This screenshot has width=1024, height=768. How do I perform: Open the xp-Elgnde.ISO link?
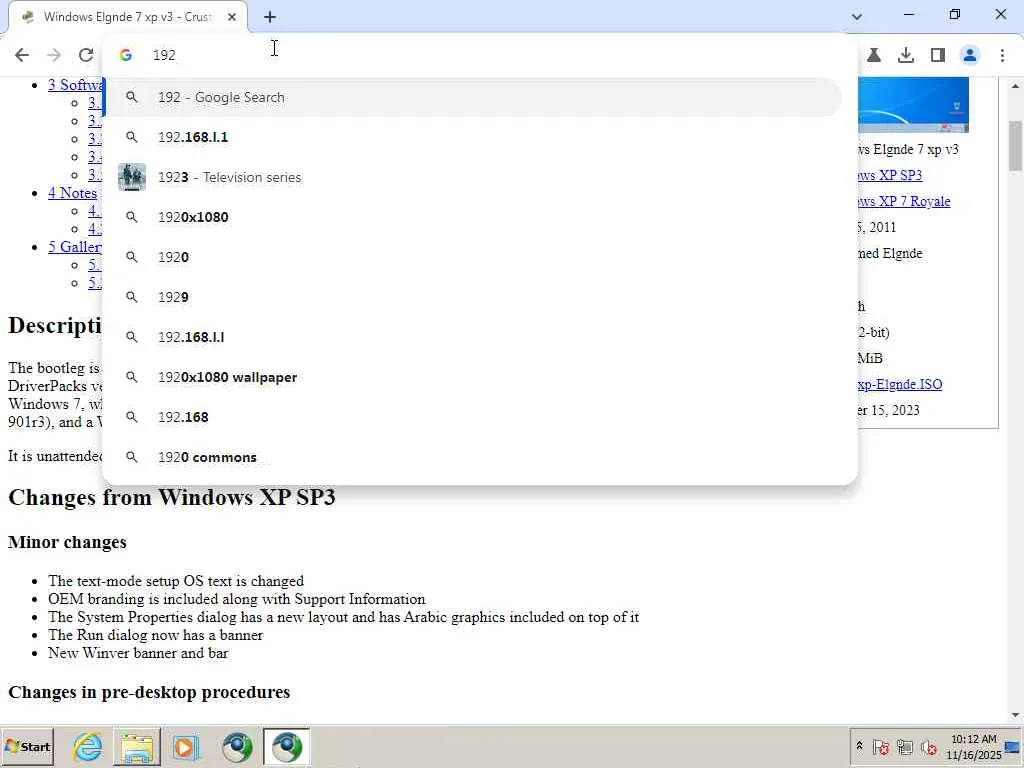tap(900, 384)
